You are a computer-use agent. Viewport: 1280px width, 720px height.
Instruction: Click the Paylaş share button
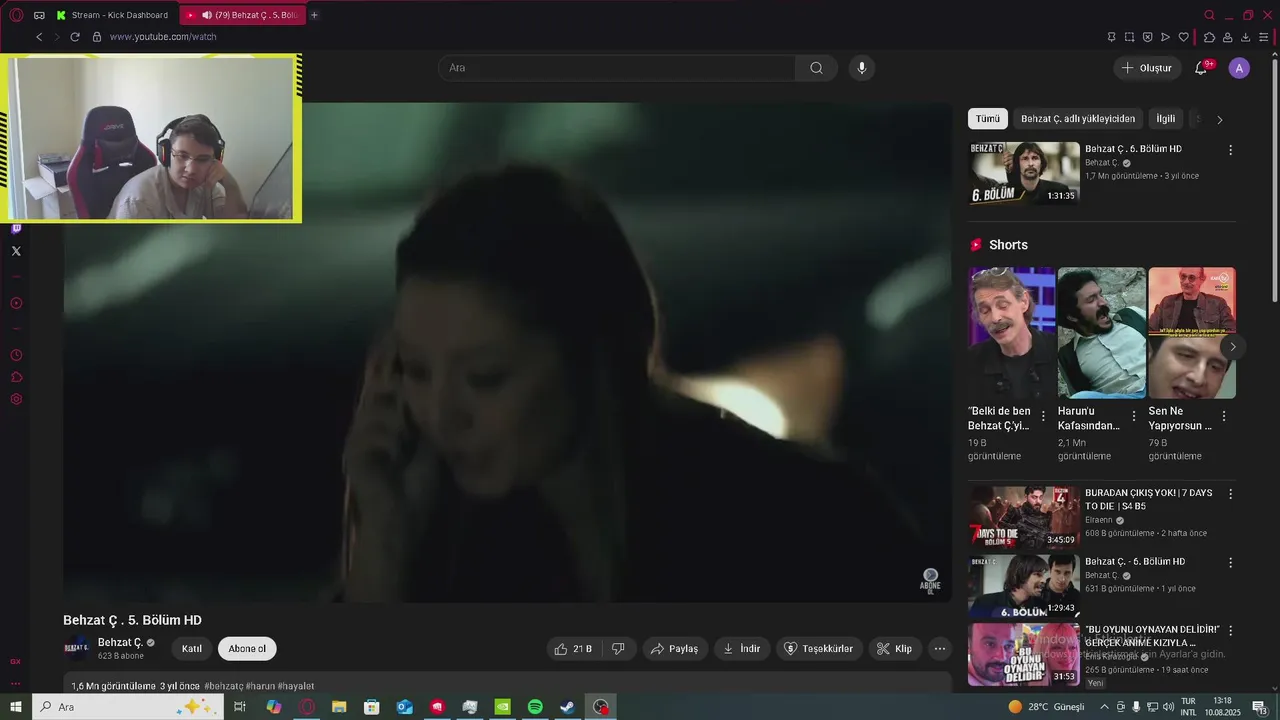point(675,649)
